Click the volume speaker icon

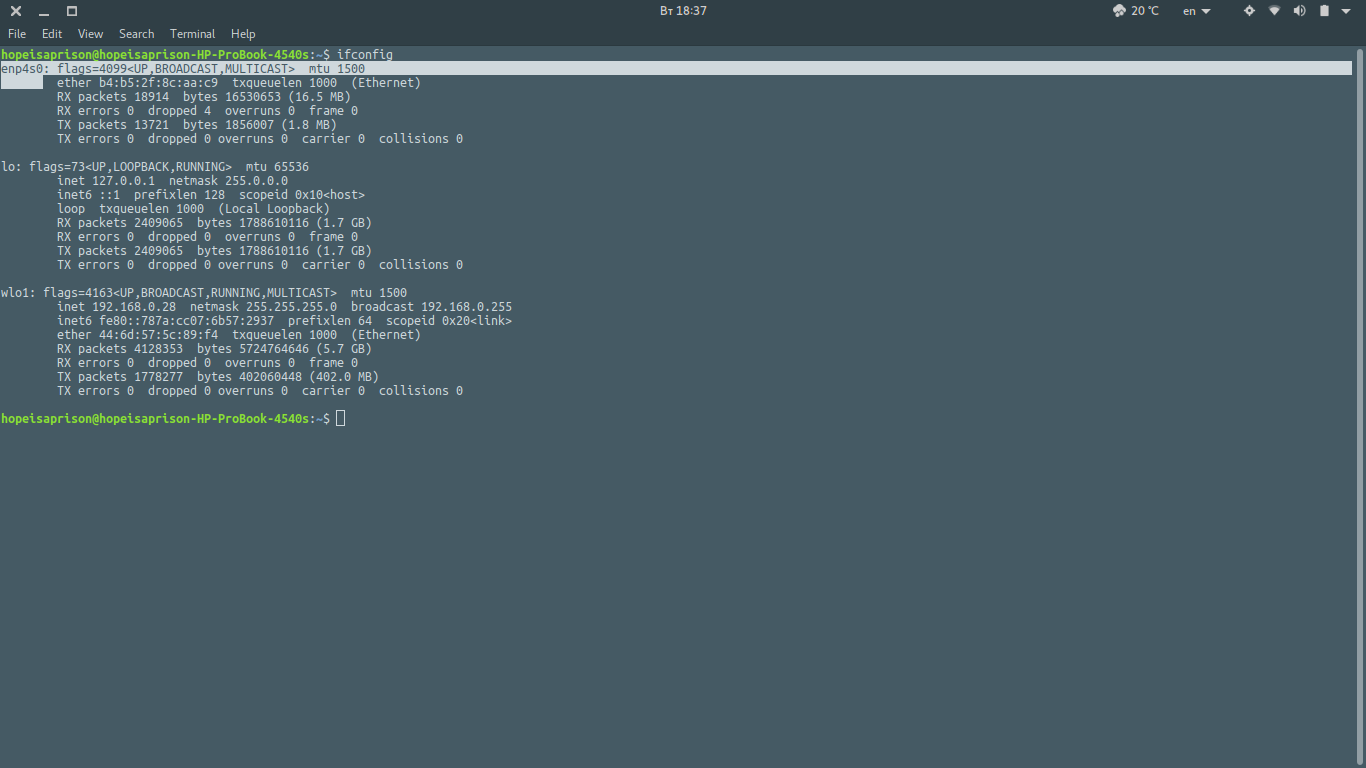(x=1300, y=11)
